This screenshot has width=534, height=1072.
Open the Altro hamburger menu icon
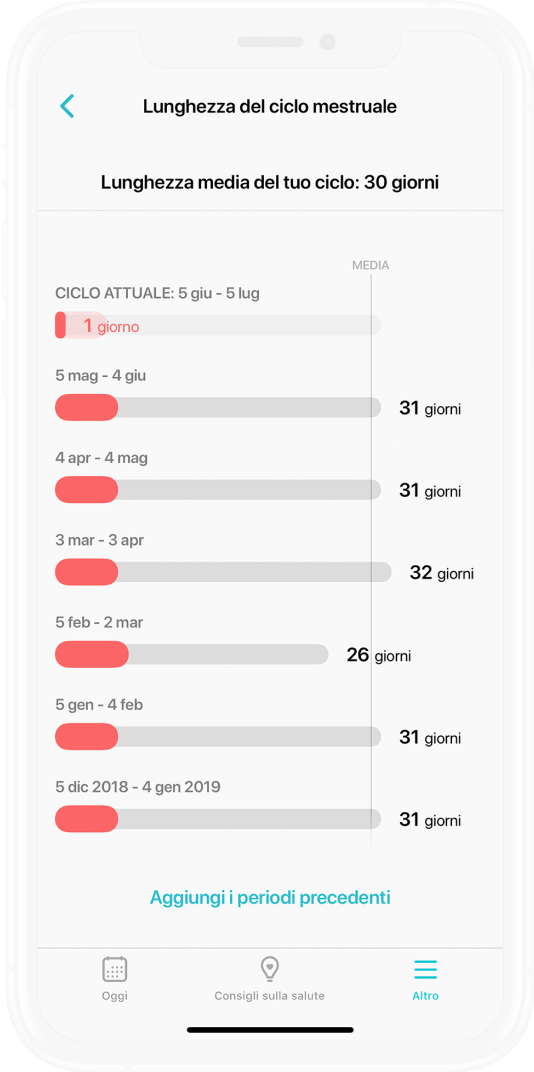point(425,969)
